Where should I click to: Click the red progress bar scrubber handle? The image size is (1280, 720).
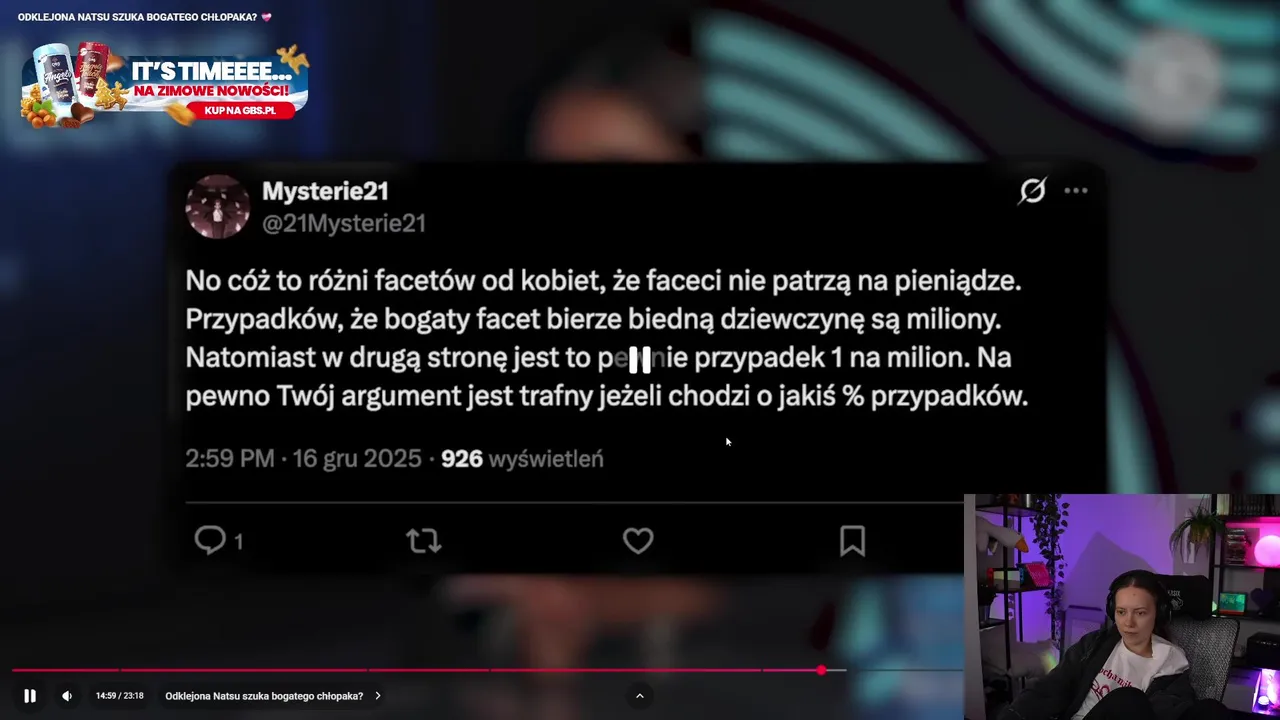coord(821,670)
